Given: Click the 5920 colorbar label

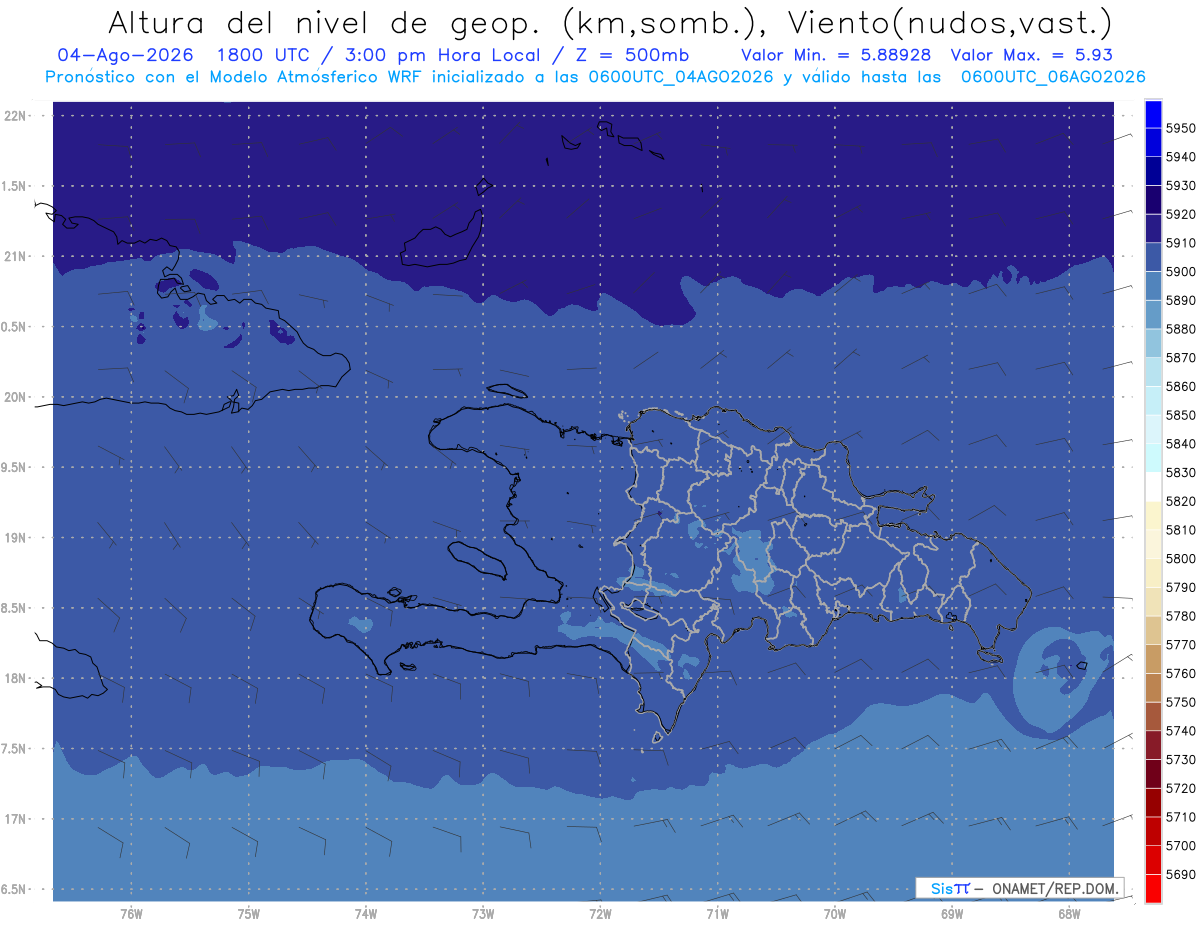Looking at the screenshot, I should point(1181,214).
